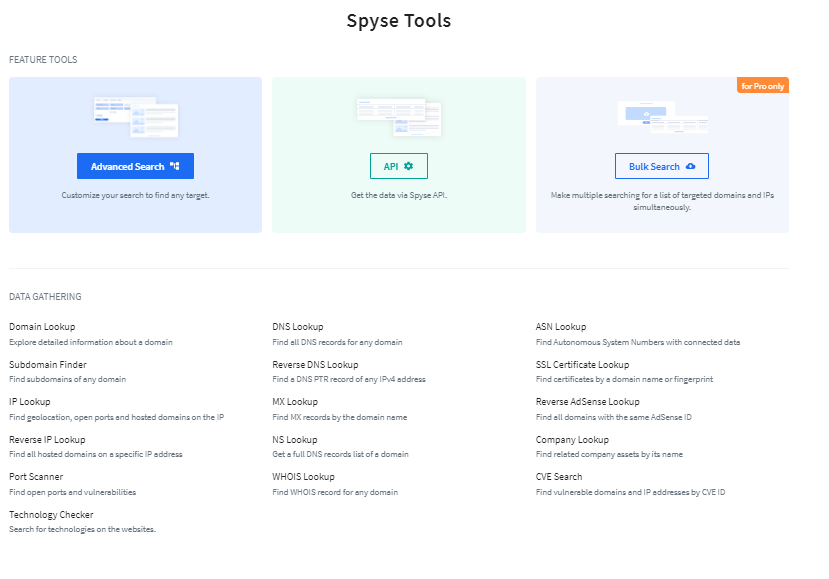Open the Subdomain Finder

point(48,364)
